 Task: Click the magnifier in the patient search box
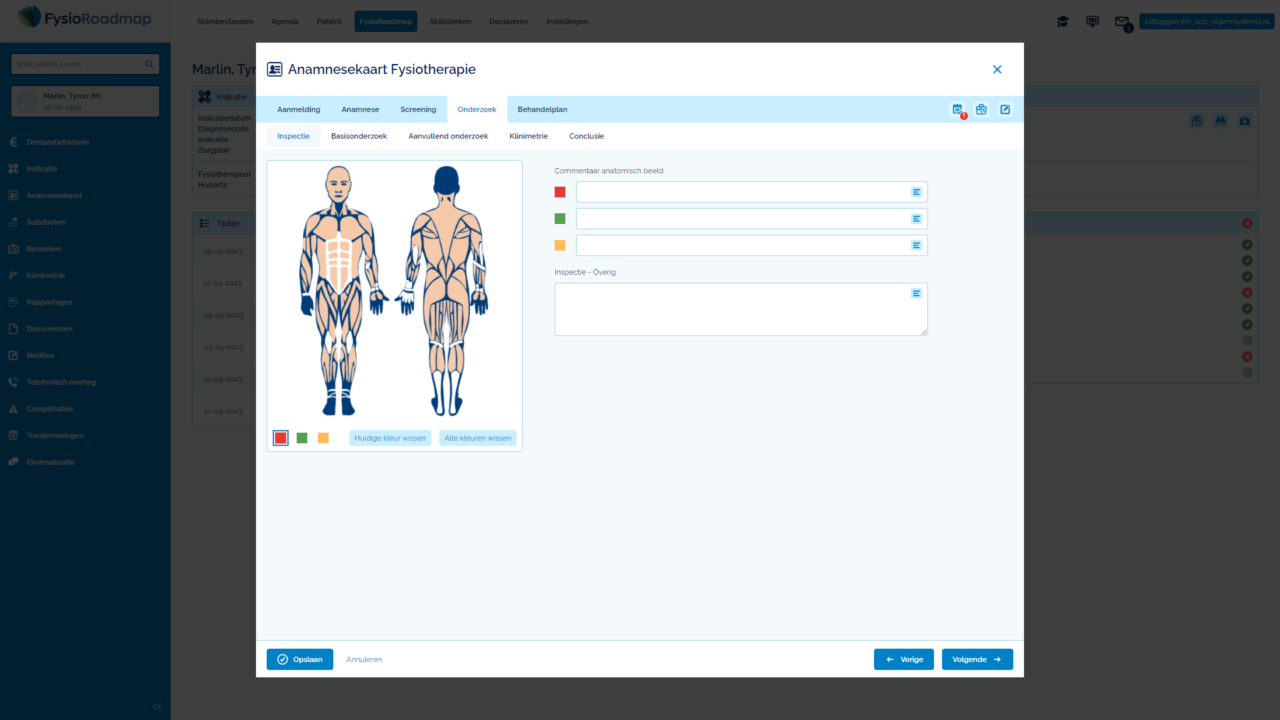click(149, 63)
